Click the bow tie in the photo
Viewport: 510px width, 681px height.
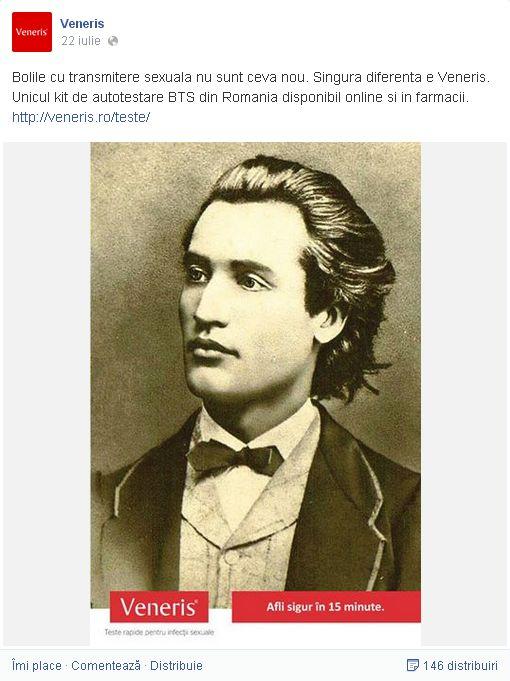(x=235, y=457)
